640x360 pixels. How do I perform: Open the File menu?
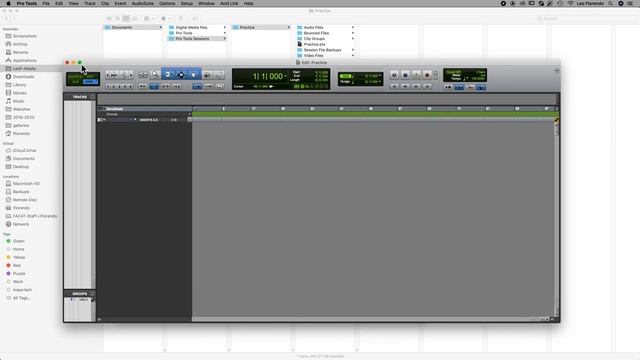(x=46, y=3)
